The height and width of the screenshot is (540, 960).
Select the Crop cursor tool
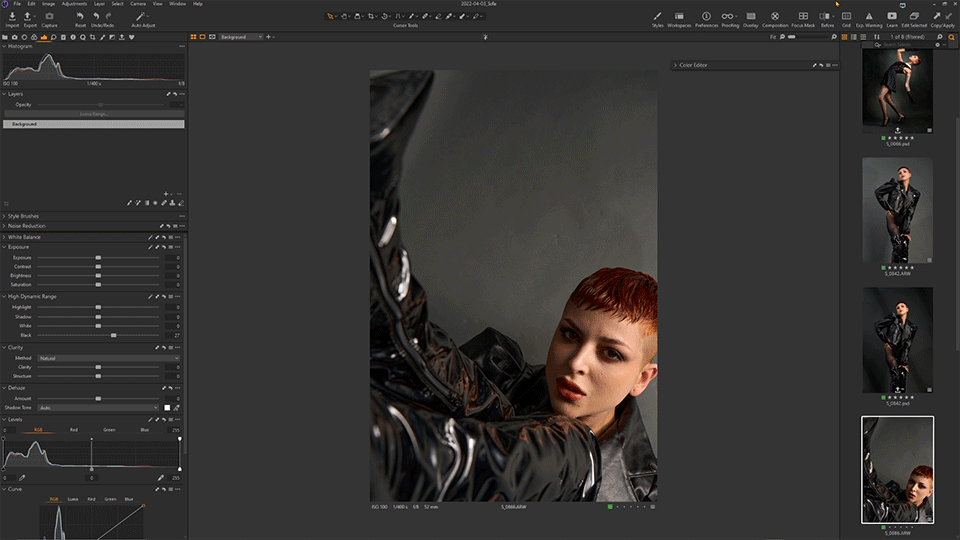click(371, 16)
